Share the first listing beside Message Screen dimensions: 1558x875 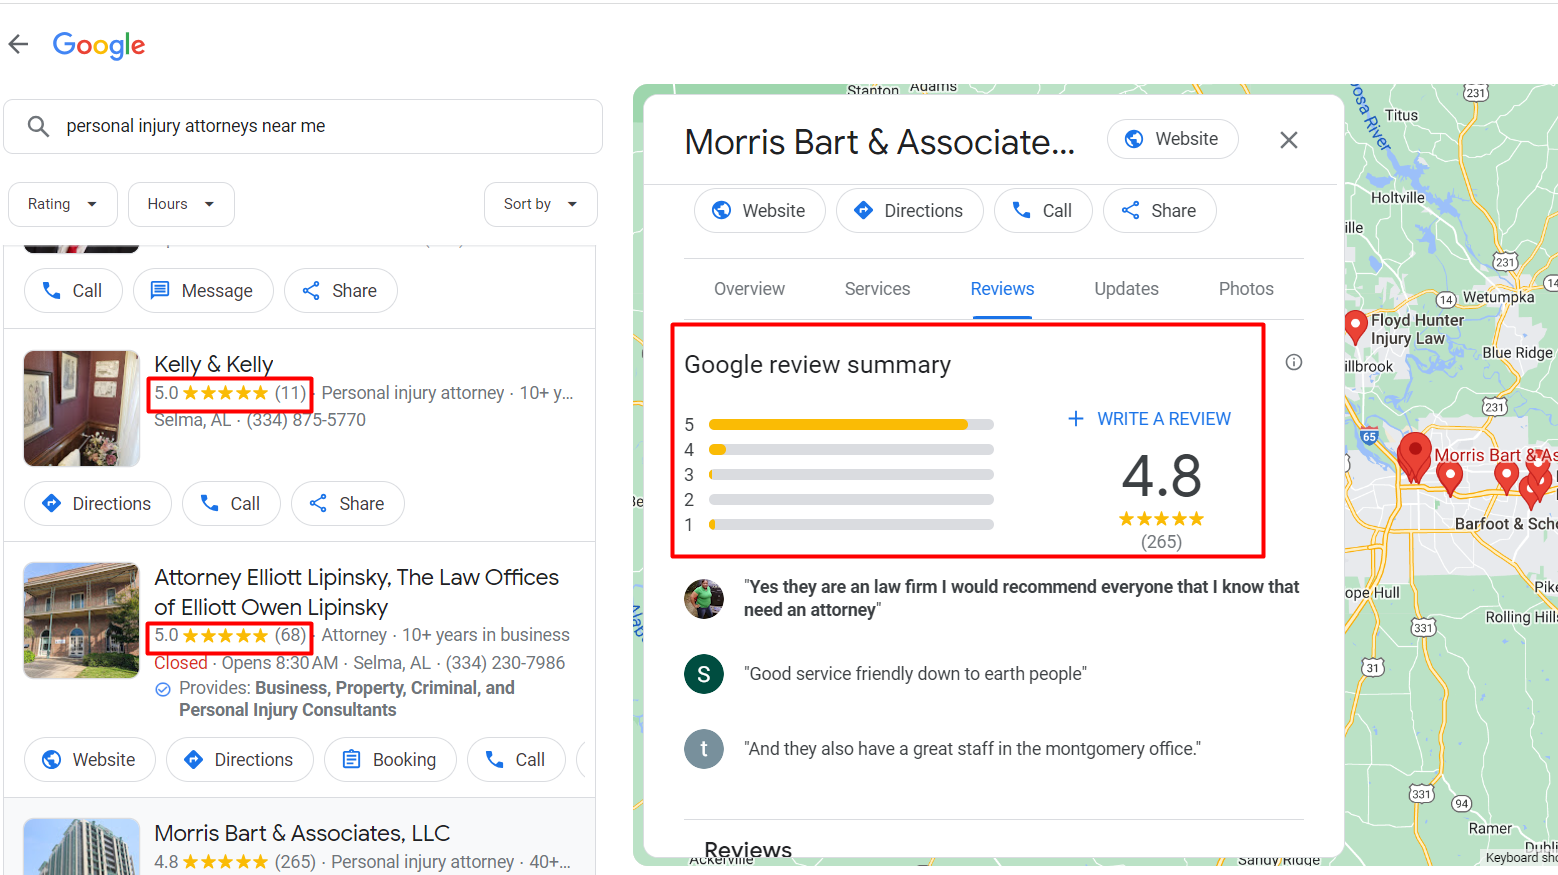pyautogui.click(x=340, y=290)
